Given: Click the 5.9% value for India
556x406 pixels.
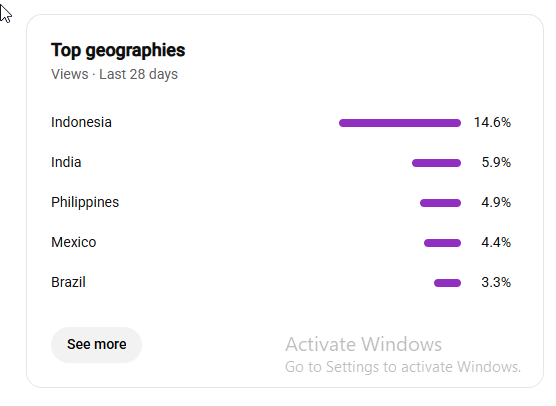Looking at the screenshot, I should (496, 163).
